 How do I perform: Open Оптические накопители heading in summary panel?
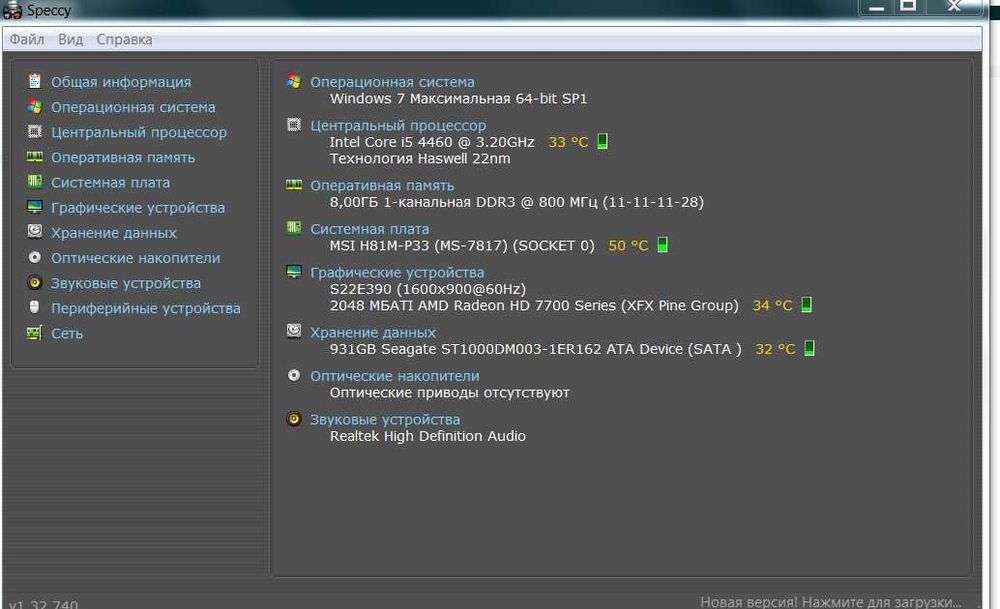point(395,376)
